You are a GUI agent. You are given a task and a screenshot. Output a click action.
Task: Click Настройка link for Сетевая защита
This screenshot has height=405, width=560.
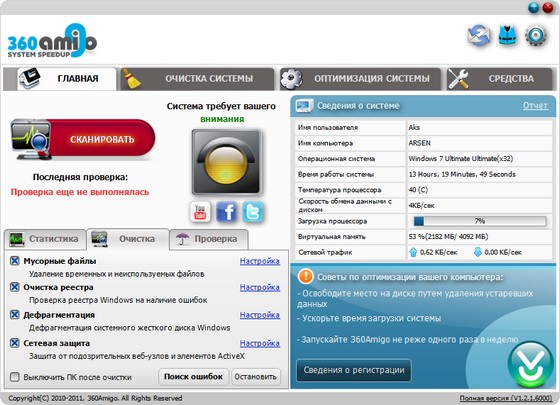tap(260, 343)
